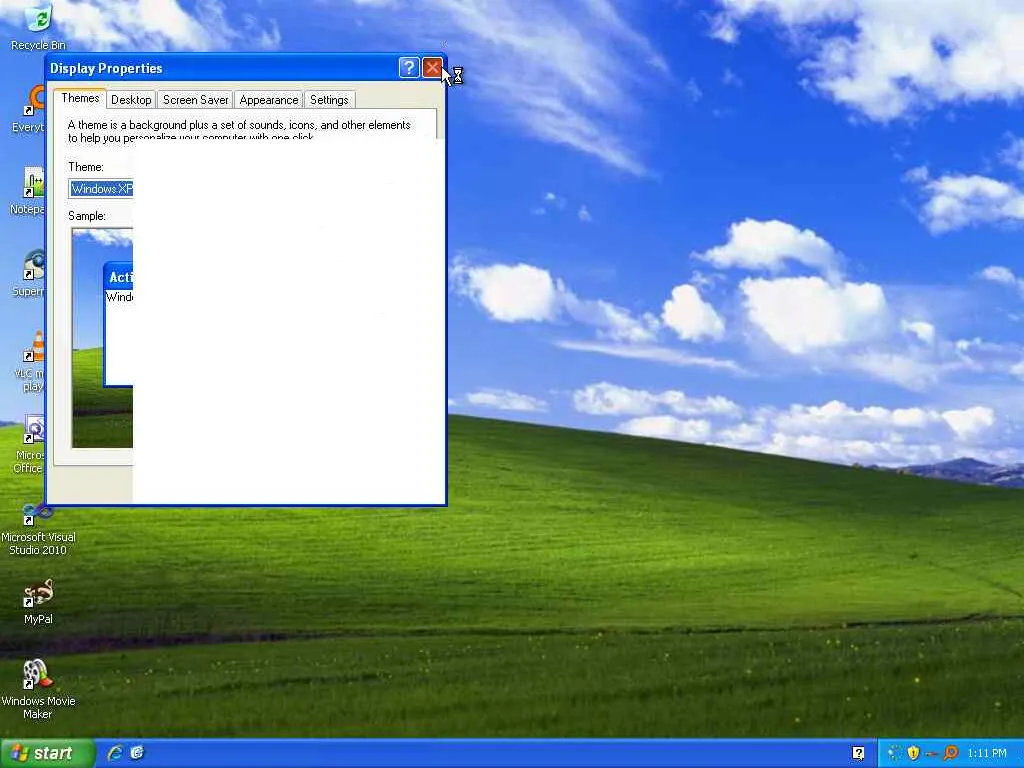
Task: Click the Display Properties help question button
Action: pos(409,68)
